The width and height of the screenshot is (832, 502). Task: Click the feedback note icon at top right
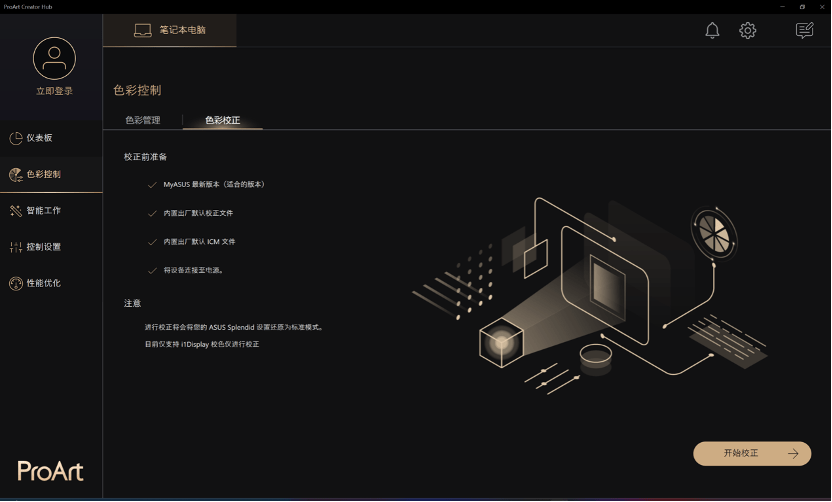click(x=804, y=31)
